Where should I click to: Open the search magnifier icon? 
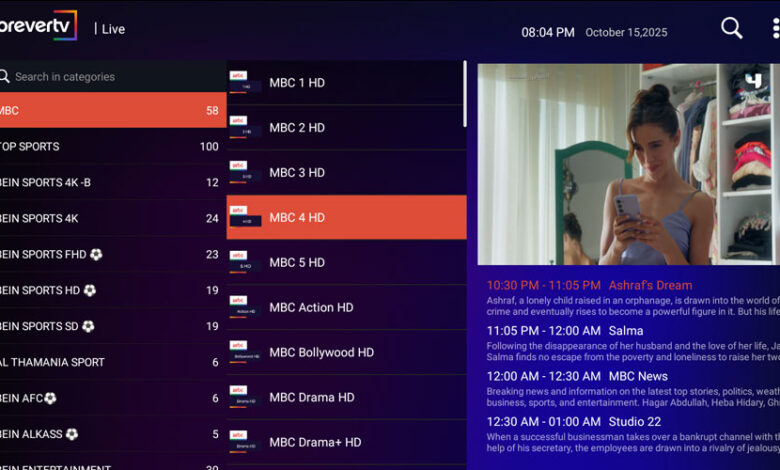pos(732,29)
